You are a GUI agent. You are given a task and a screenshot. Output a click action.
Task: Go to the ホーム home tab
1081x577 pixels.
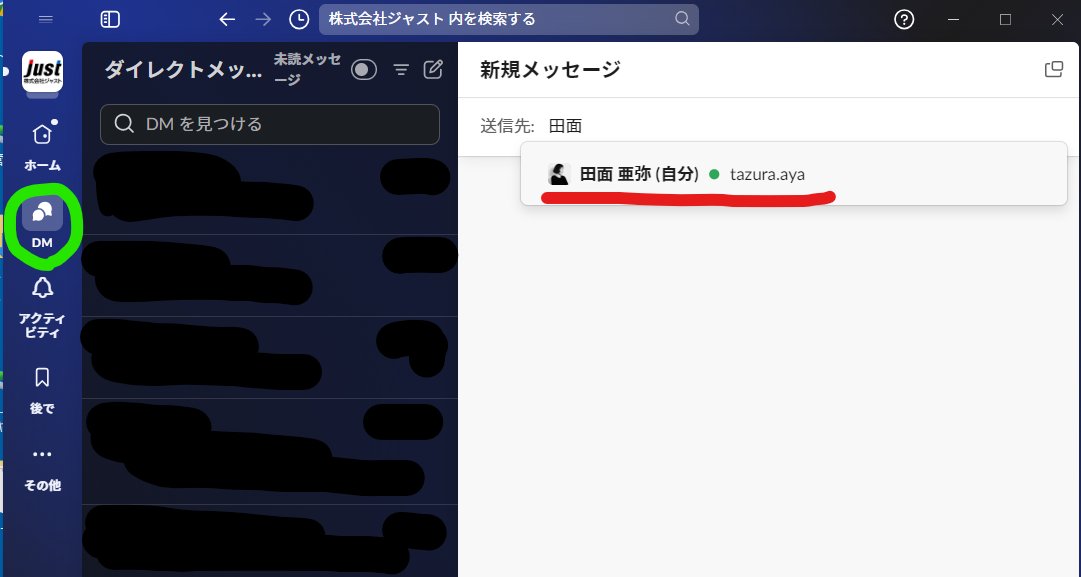tap(42, 145)
